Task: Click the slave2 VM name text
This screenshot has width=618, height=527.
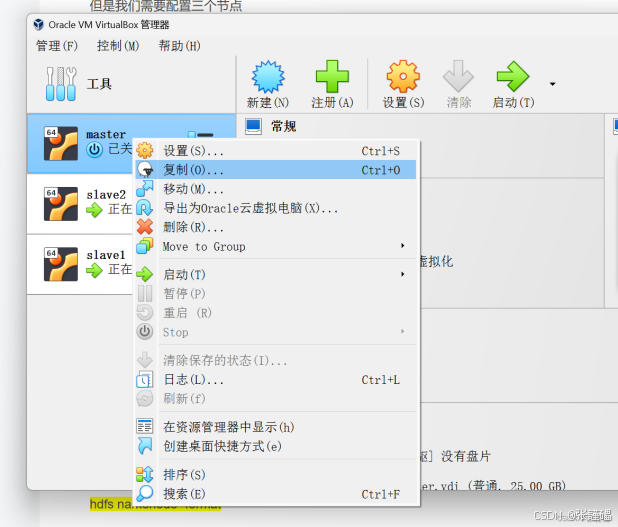Action: coord(106,195)
